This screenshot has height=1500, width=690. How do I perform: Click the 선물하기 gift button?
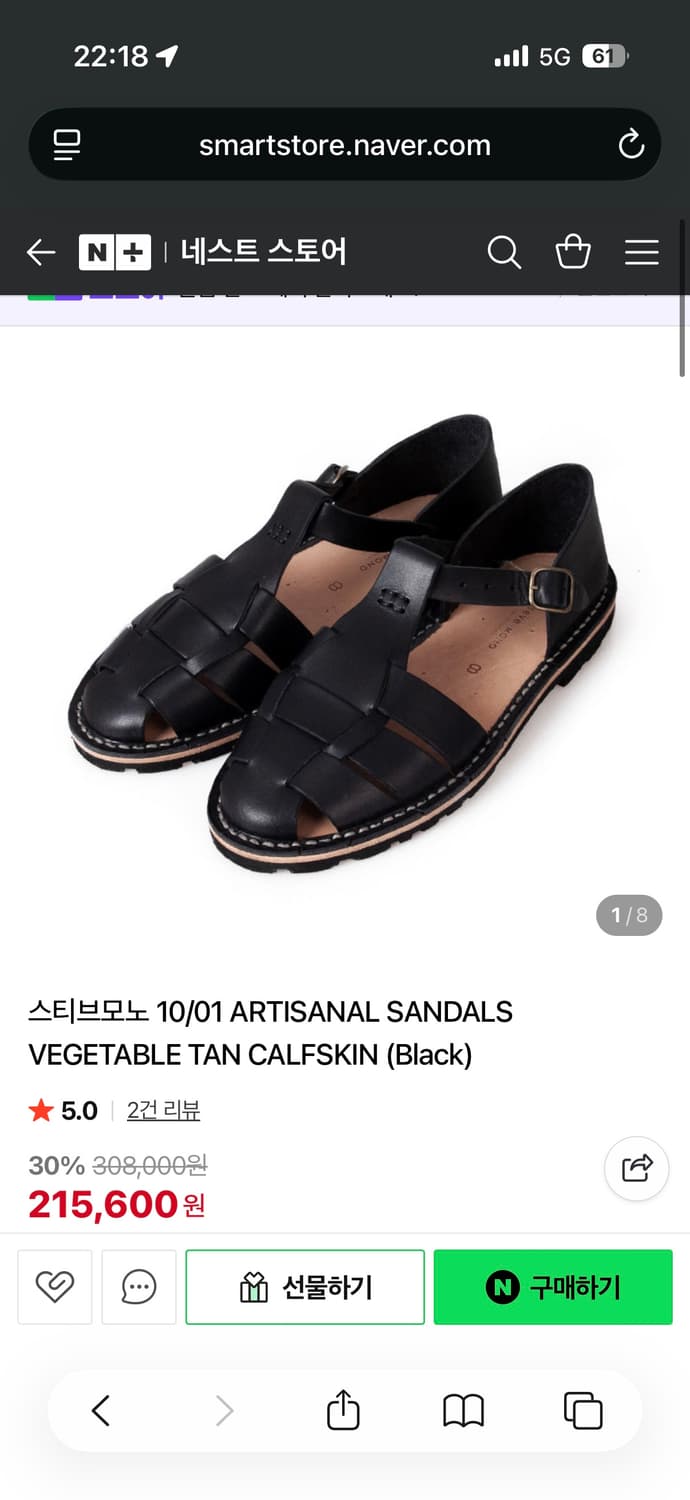[x=305, y=1287]
